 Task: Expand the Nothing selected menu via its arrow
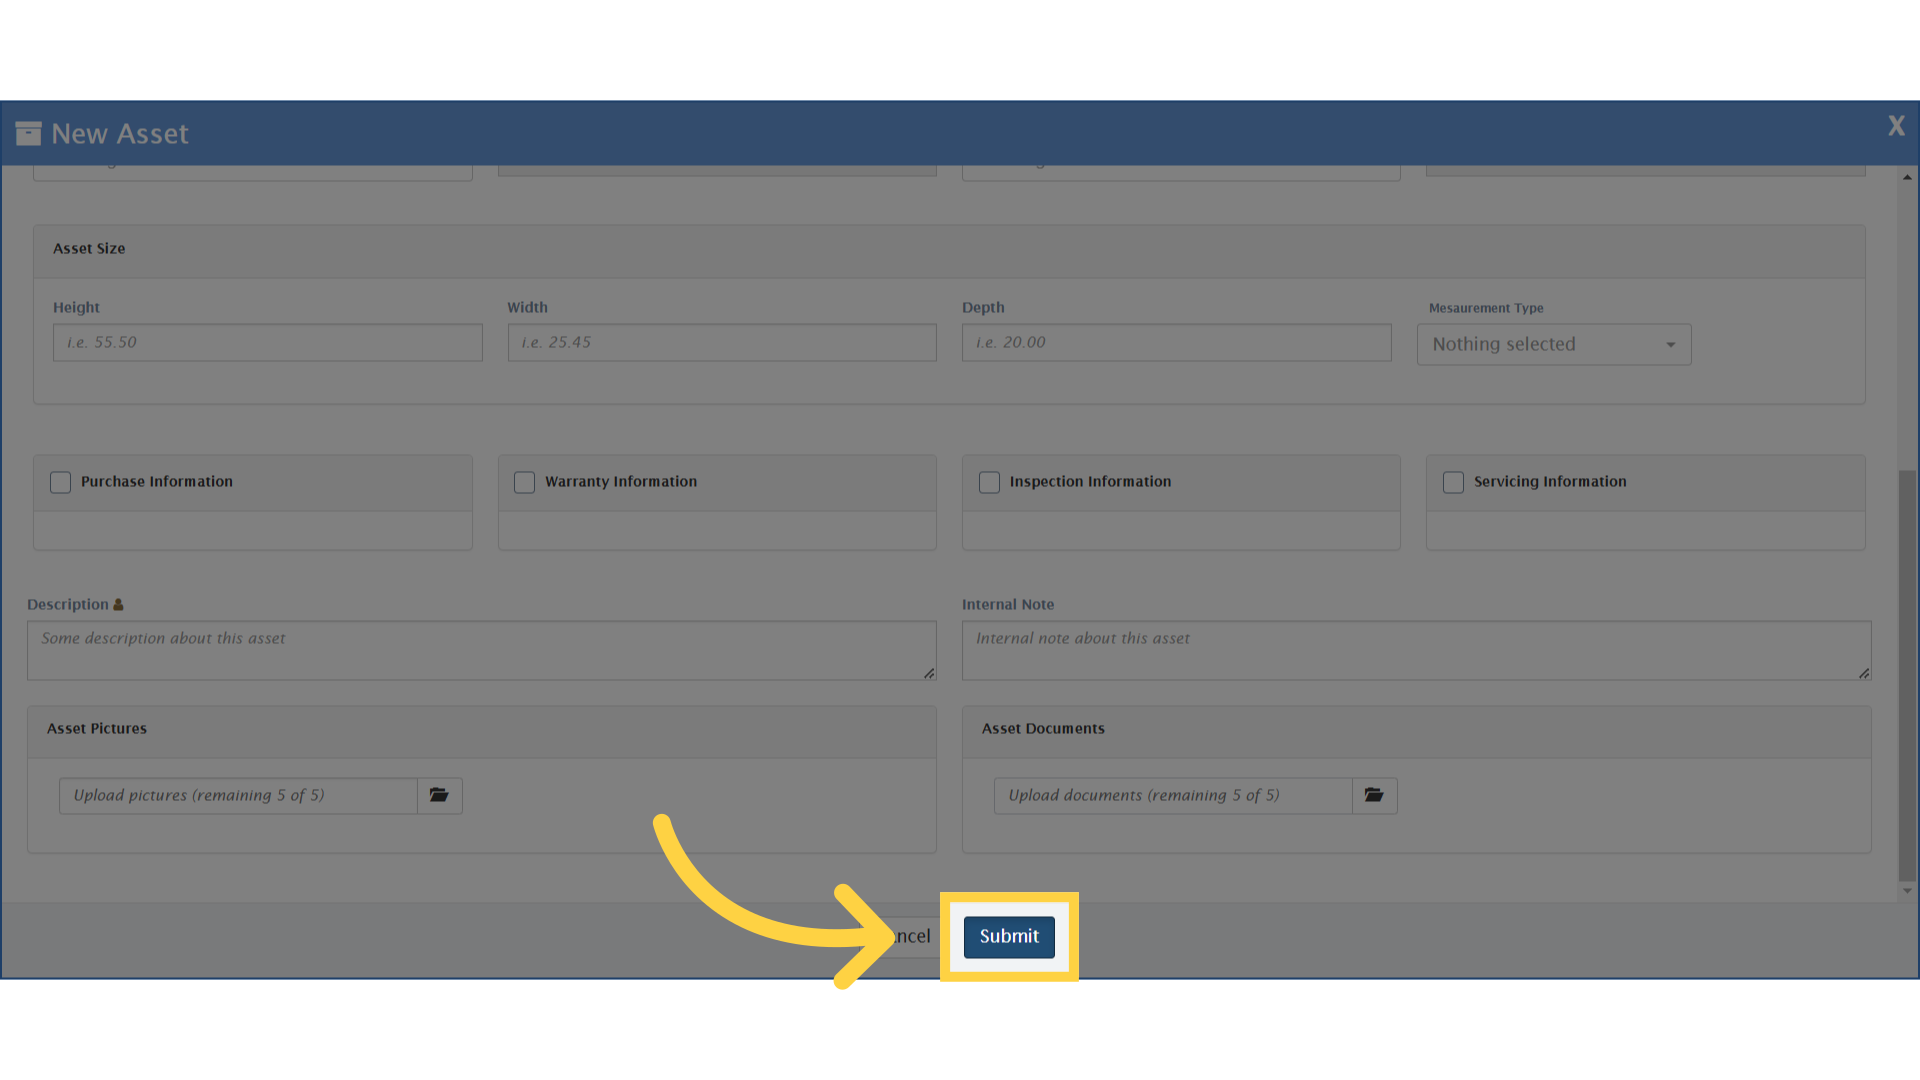click(1669, 344)
